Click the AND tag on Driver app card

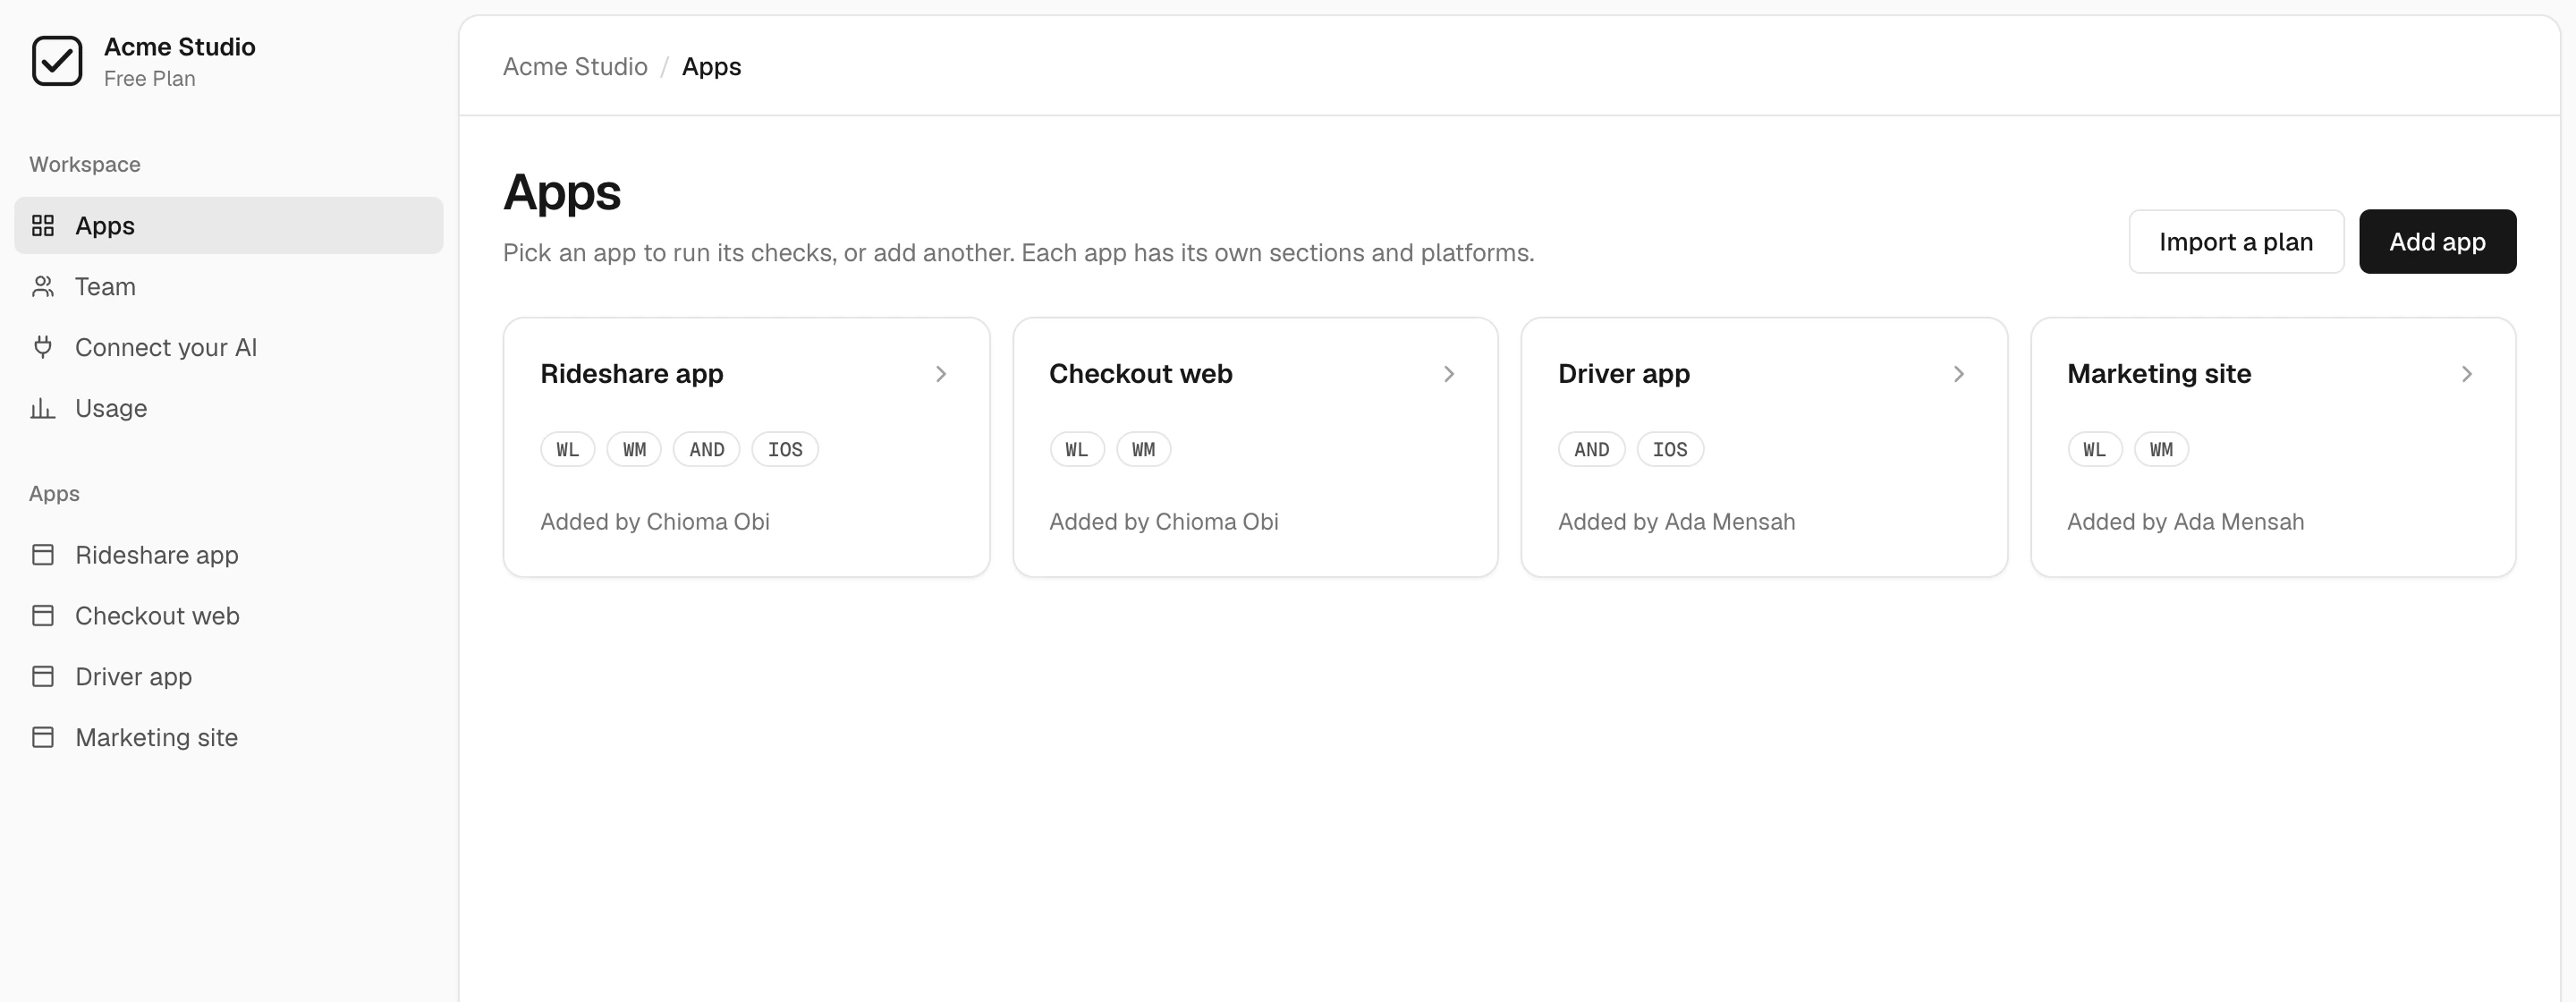tap(1591, 450)
